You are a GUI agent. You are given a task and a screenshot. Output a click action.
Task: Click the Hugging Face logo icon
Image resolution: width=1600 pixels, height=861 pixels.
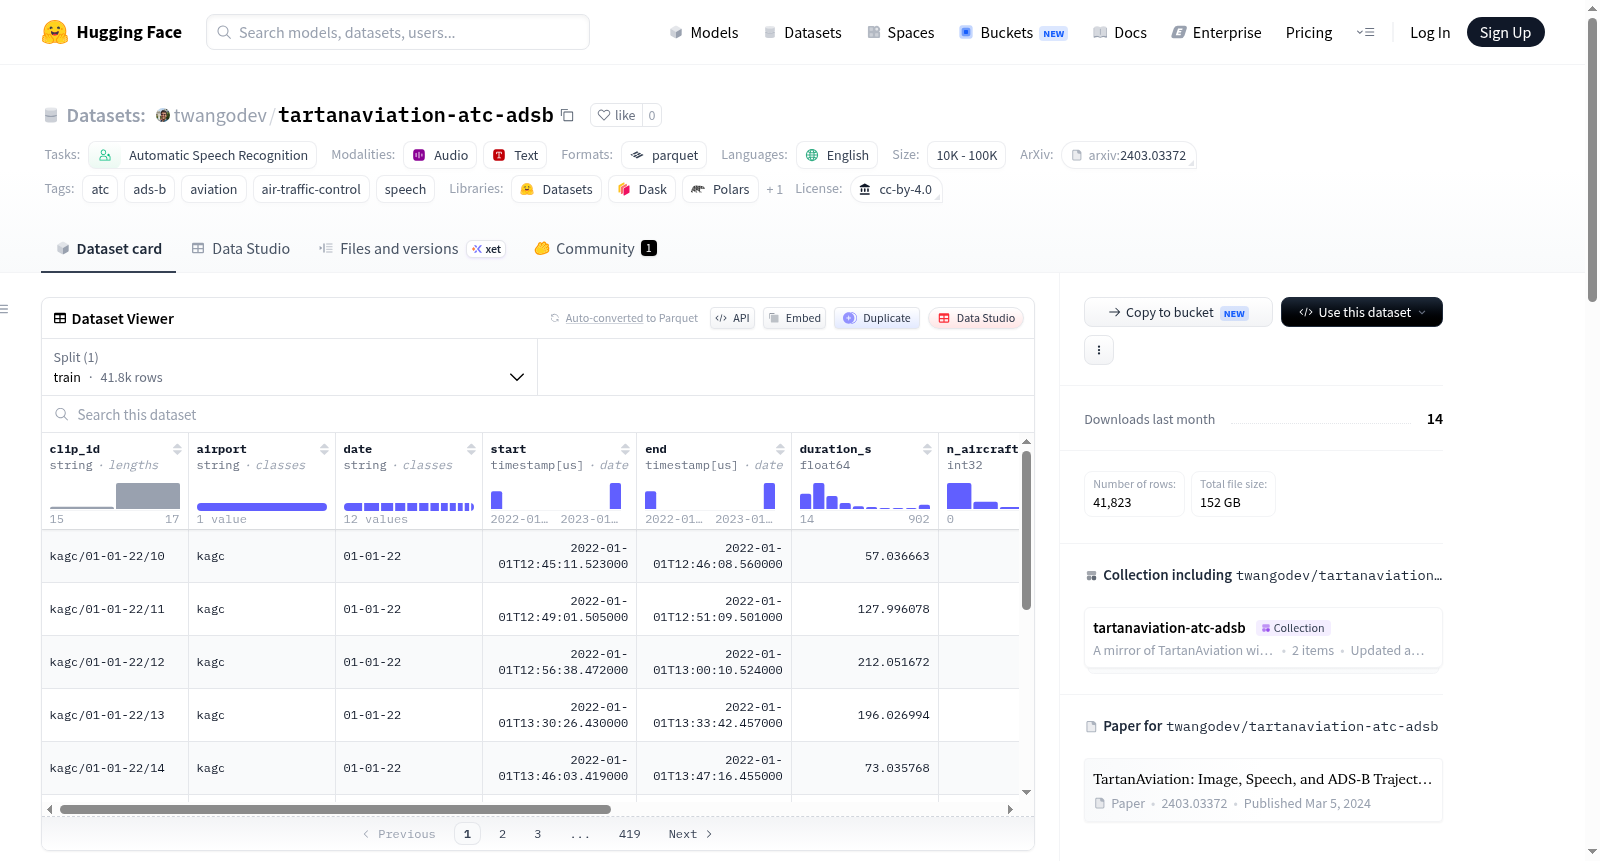pyautogui.click(x=55, y=32)
